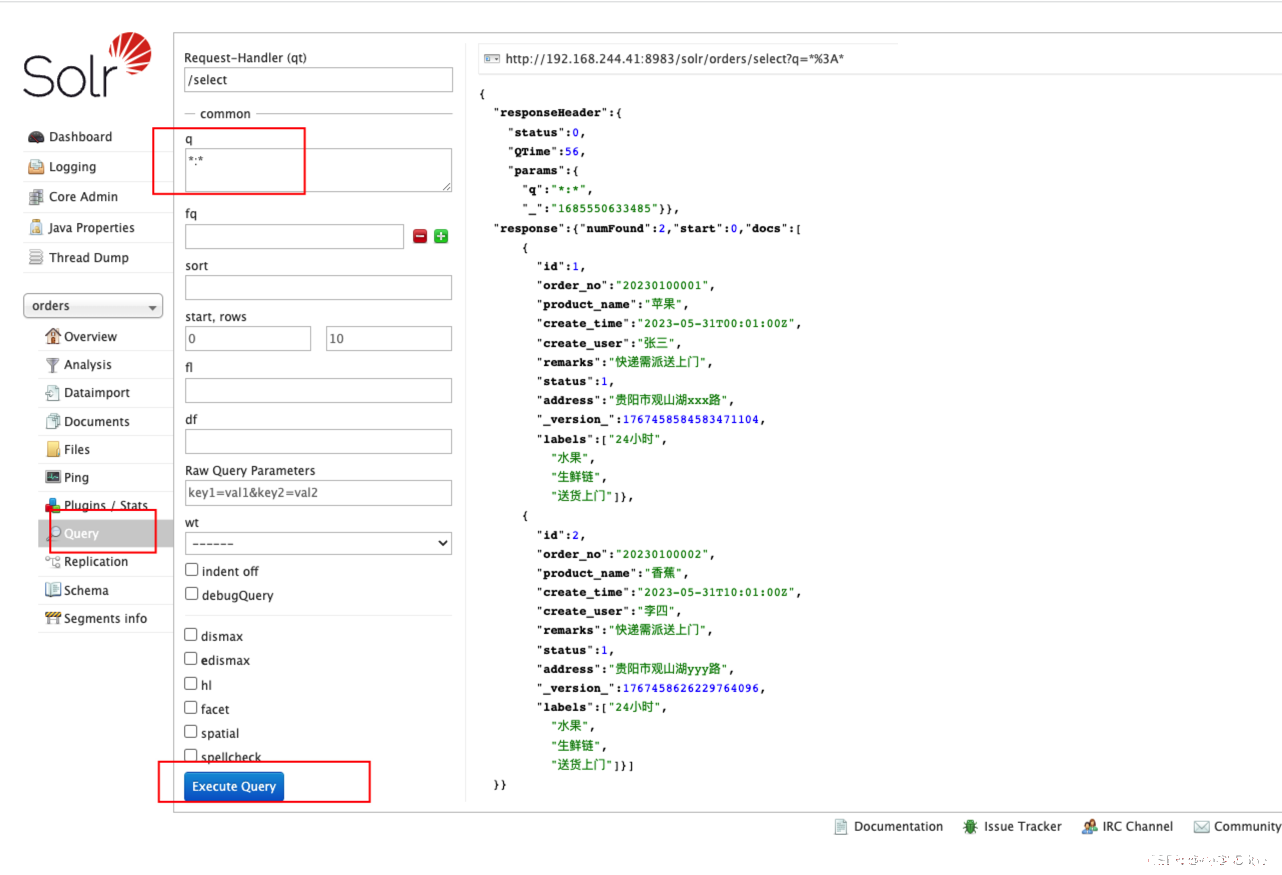Click the Core Admin icon
1282x875 pixels.
tap(36, 197)
